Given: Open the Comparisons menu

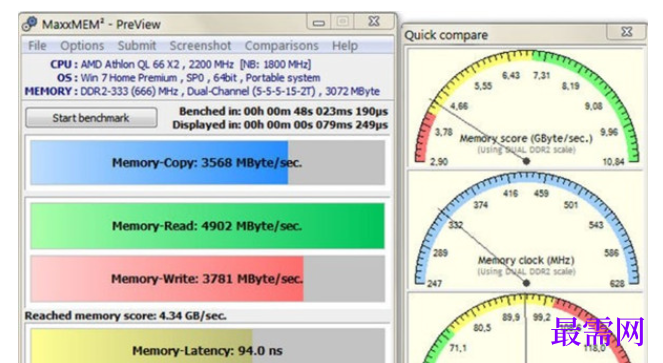Looking at the screenshot, I should click(x=281, y=45).
